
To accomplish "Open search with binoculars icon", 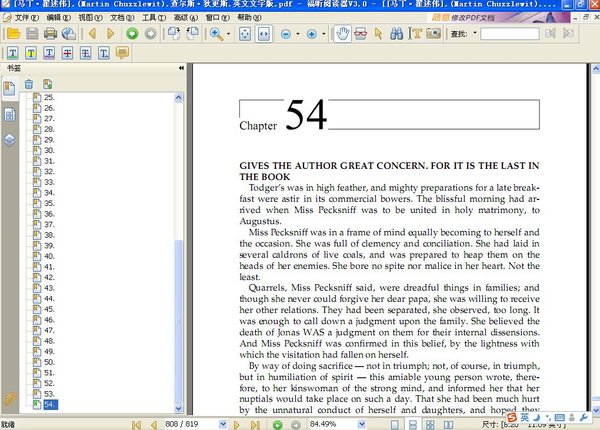I will coord(396,34).
